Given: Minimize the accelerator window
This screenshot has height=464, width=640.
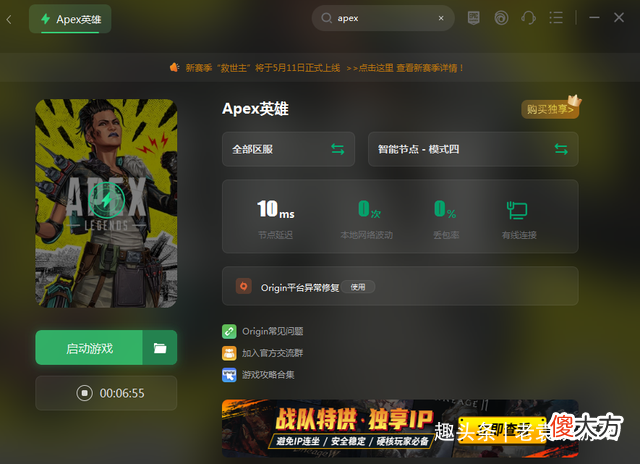Looking at the screenshot, I should tap(594, 18).
